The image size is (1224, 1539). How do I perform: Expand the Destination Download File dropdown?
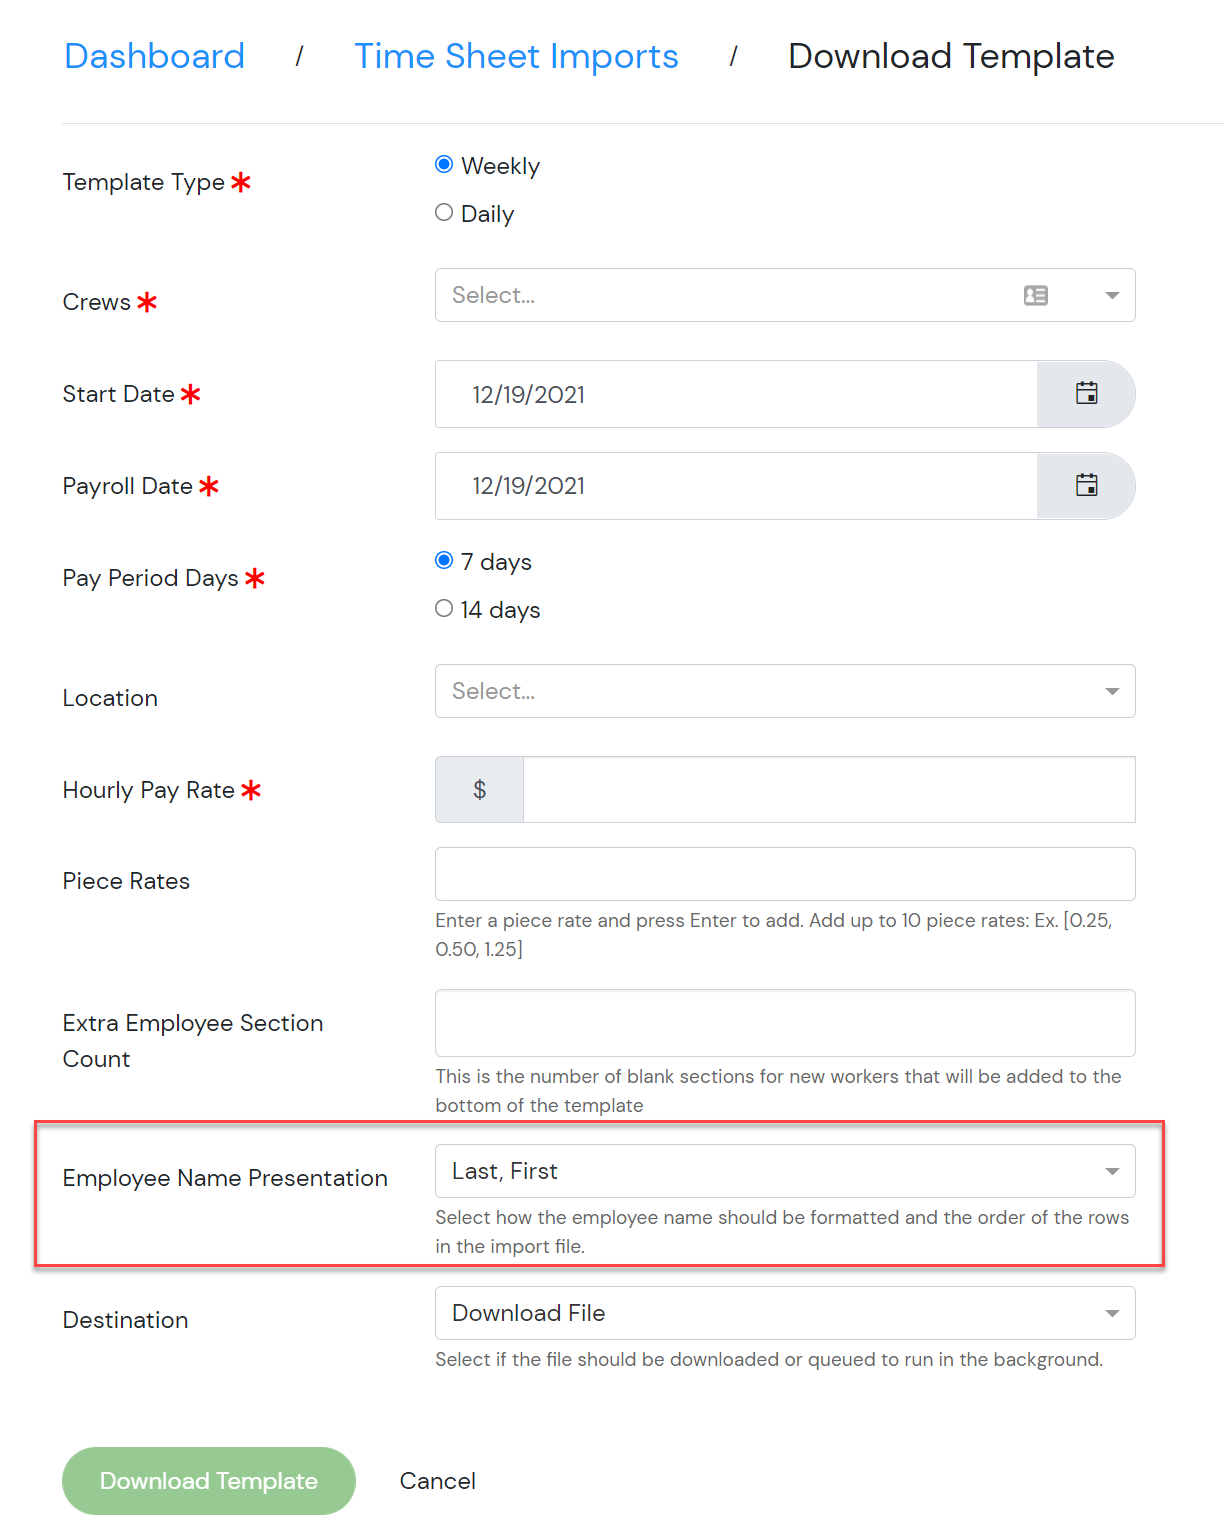[785, 1313]
